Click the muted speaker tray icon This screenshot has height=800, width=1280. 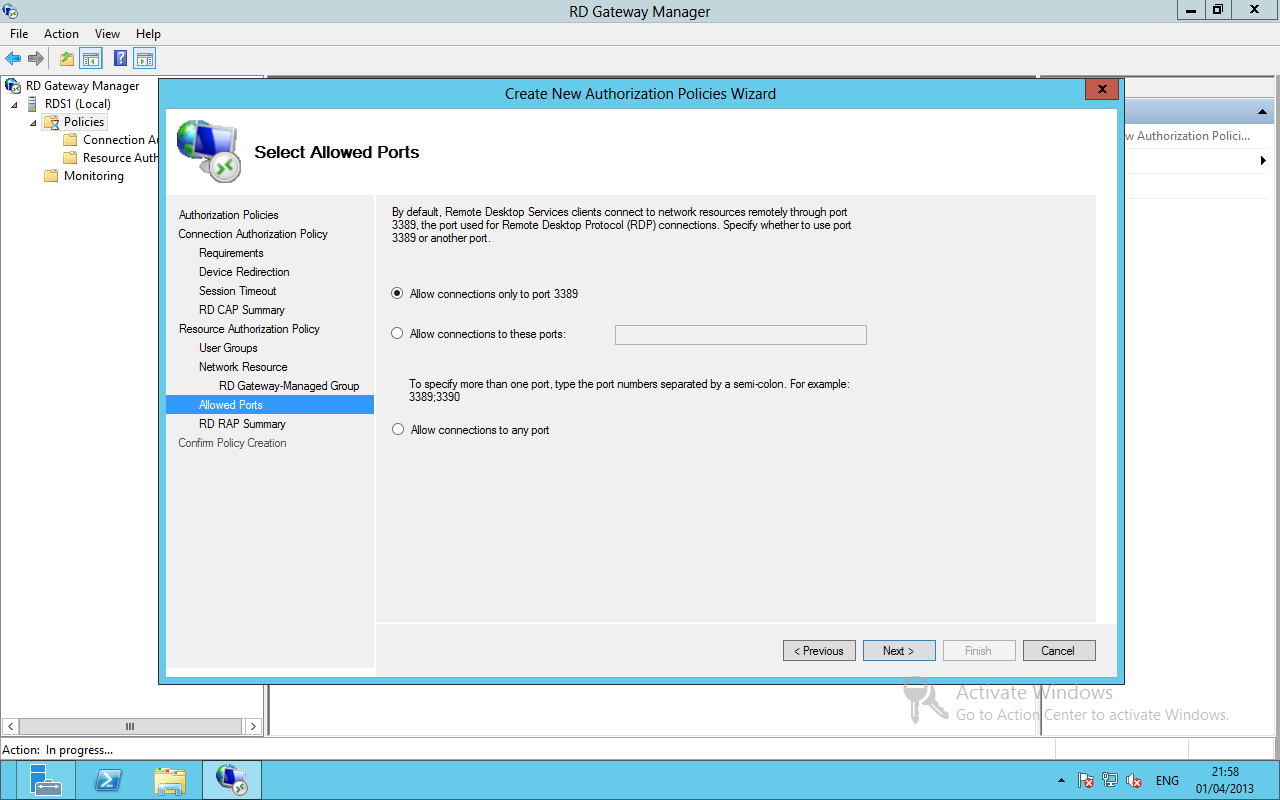(x=1134, y=781)
